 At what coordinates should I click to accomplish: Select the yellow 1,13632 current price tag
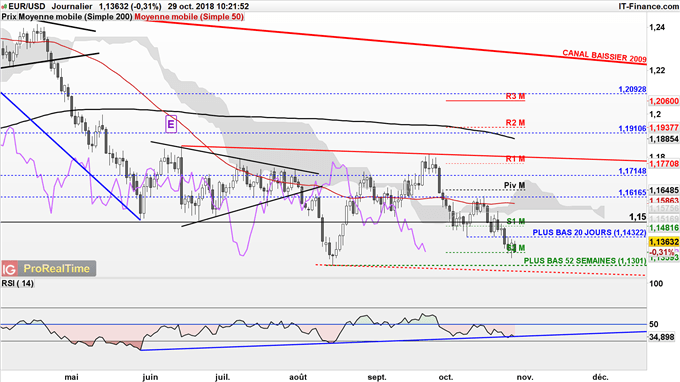pos(664,242)
